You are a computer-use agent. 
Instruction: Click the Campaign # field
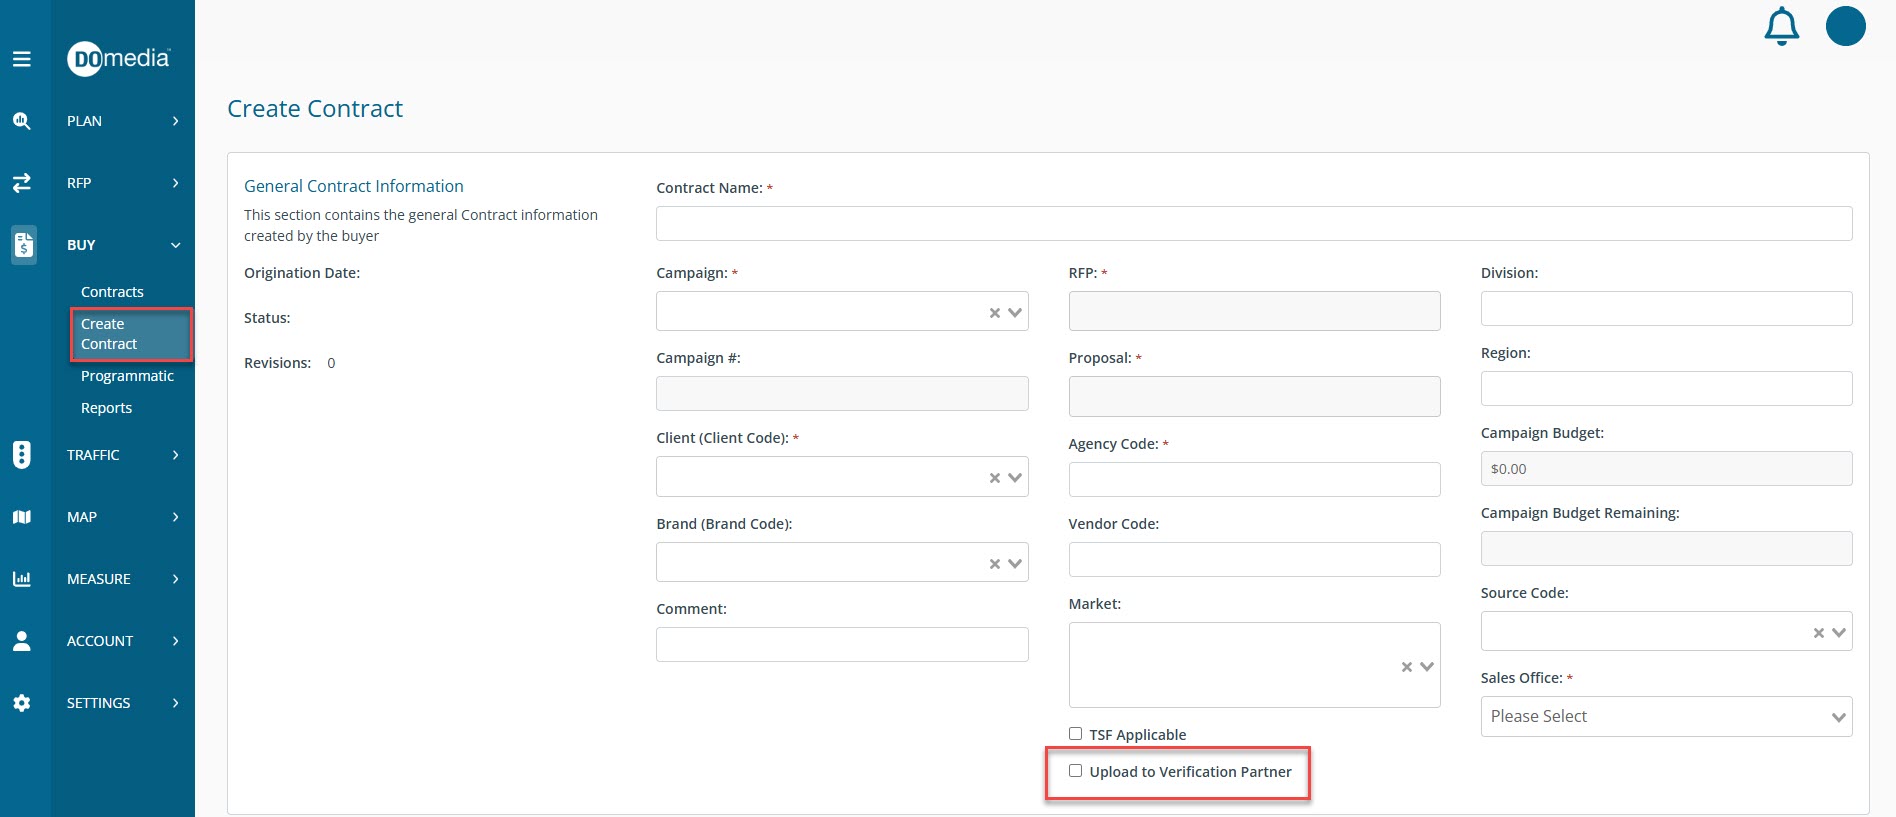pos(842,393)
